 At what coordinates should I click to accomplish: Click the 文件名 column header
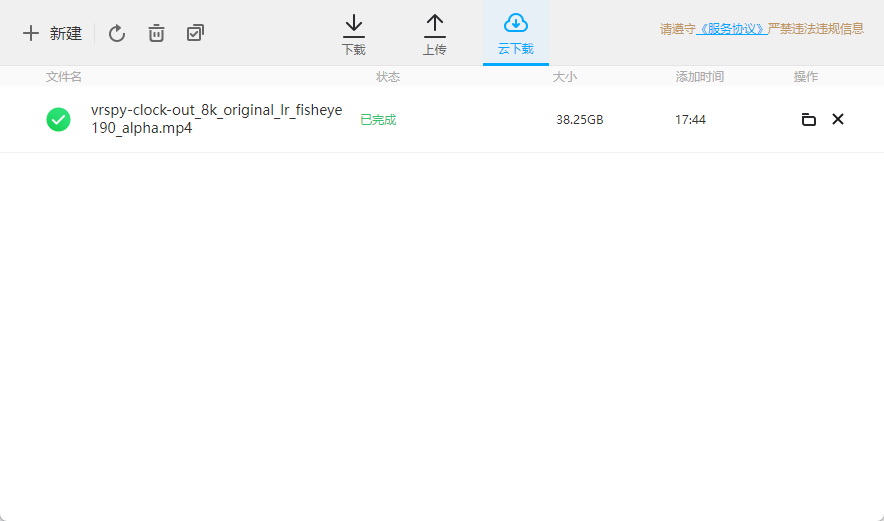(64, 77)
